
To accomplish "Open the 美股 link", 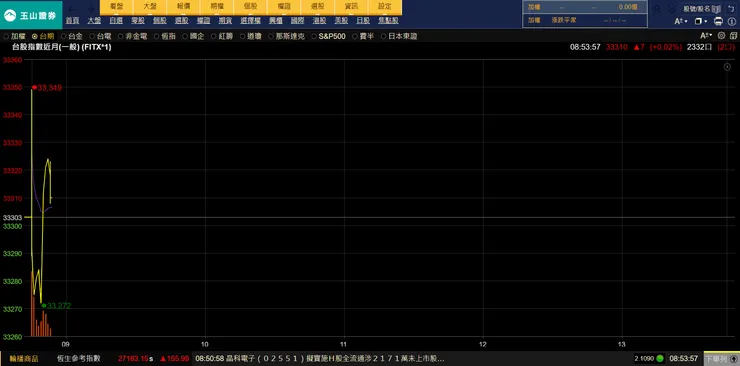I will tap(341, 21).
